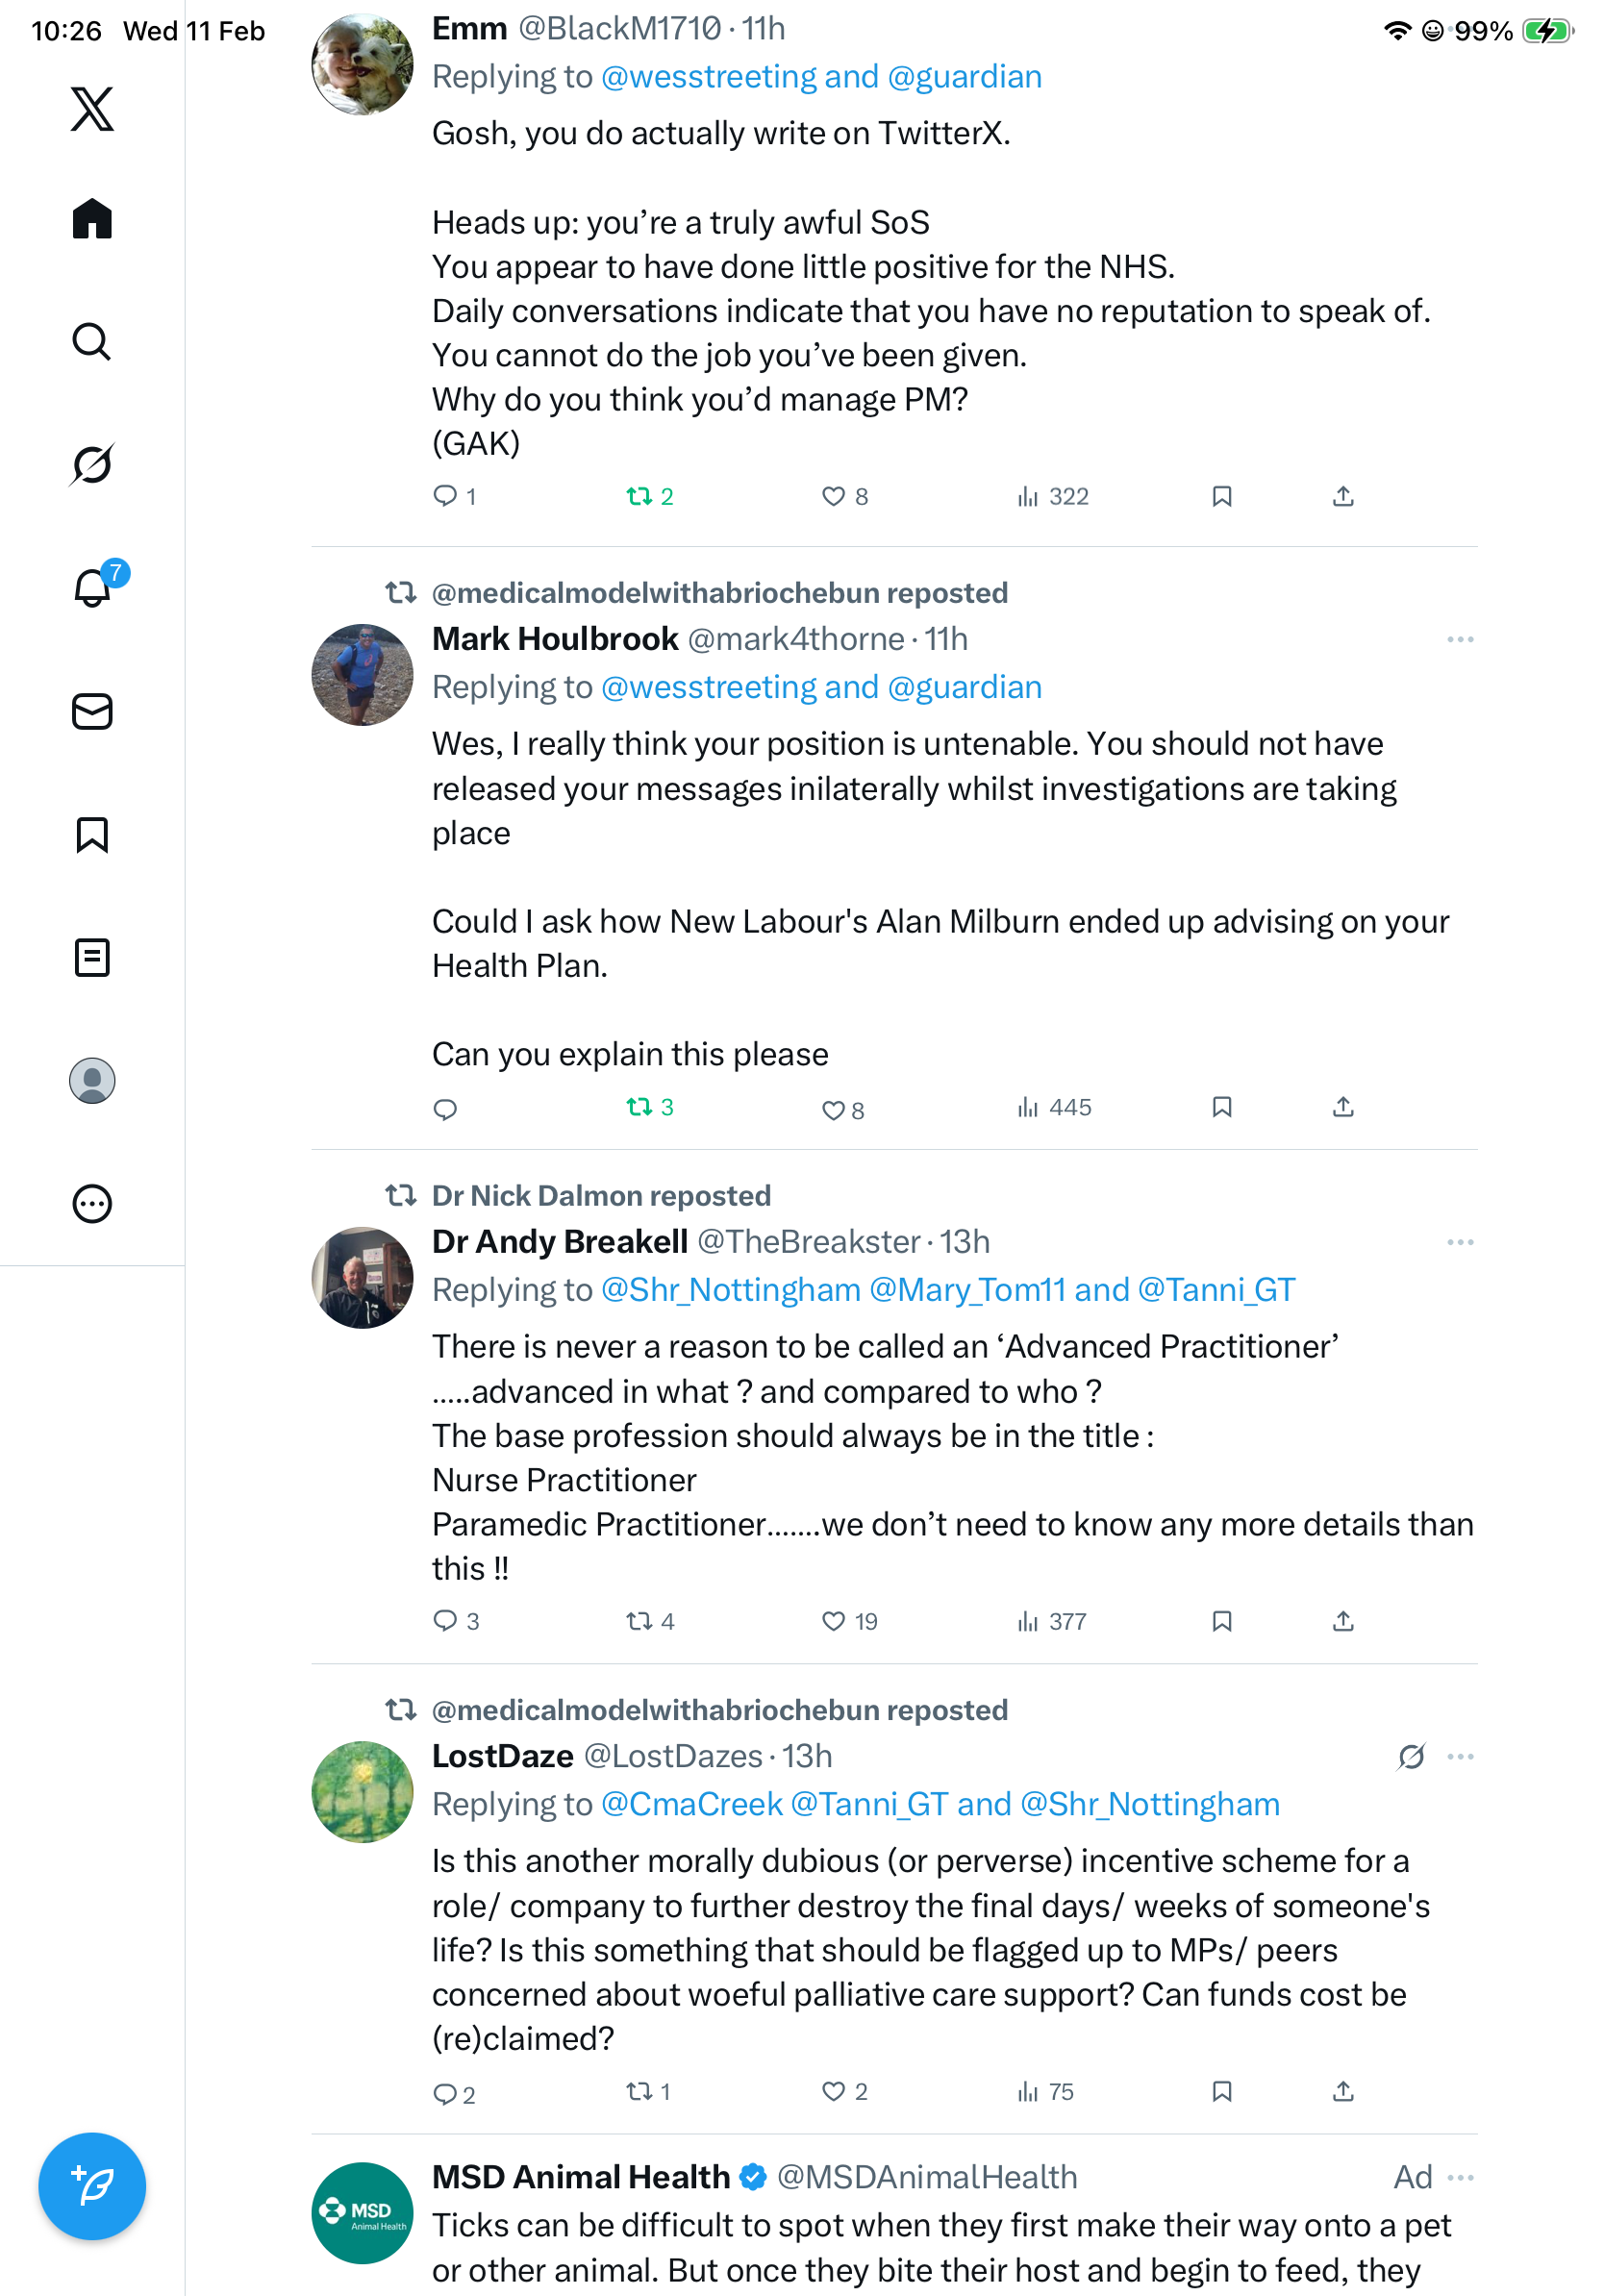Bookmark LostDaze's tweet
The image size is (1604, 2296).
coord(1221,2091)
